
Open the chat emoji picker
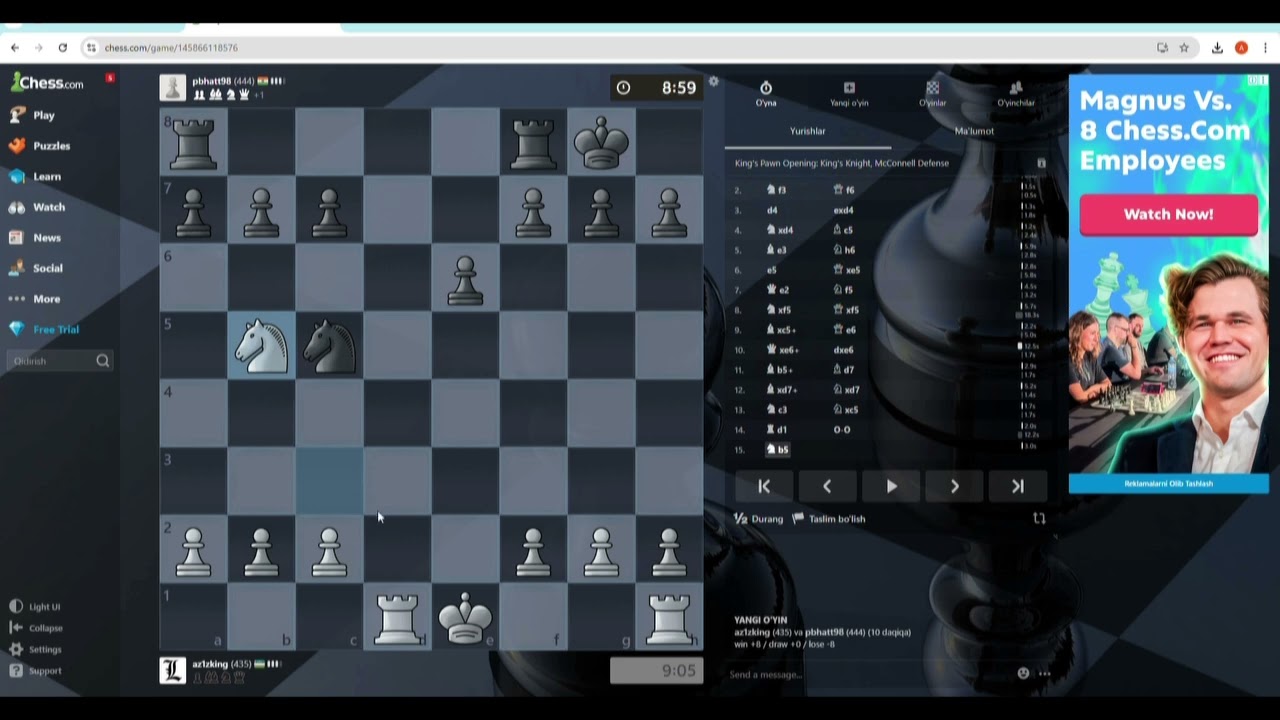click(x=1023, y=673)
